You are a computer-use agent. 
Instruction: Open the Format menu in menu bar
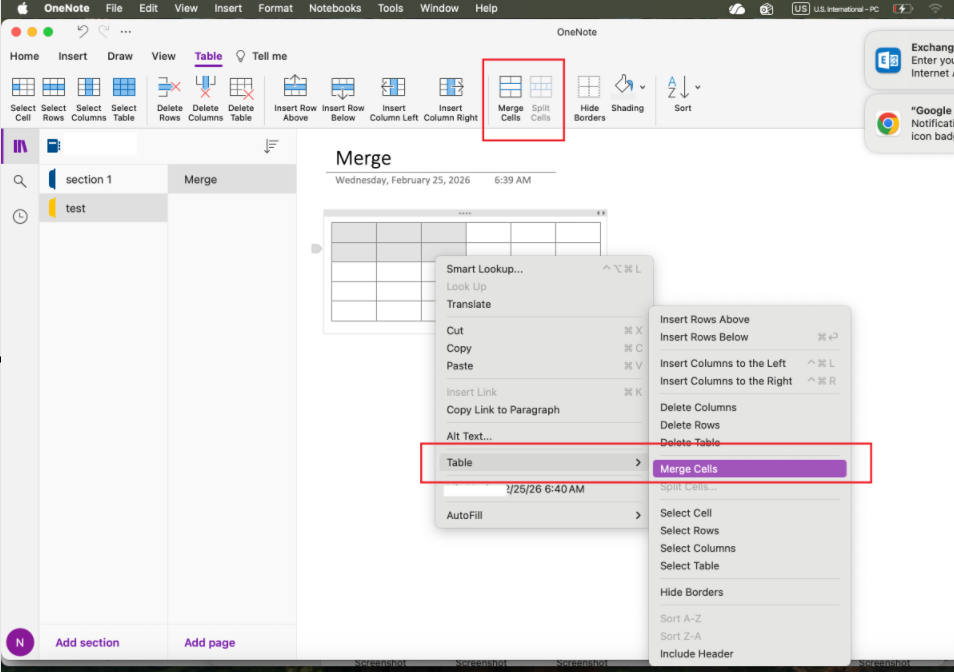[275, 9]
